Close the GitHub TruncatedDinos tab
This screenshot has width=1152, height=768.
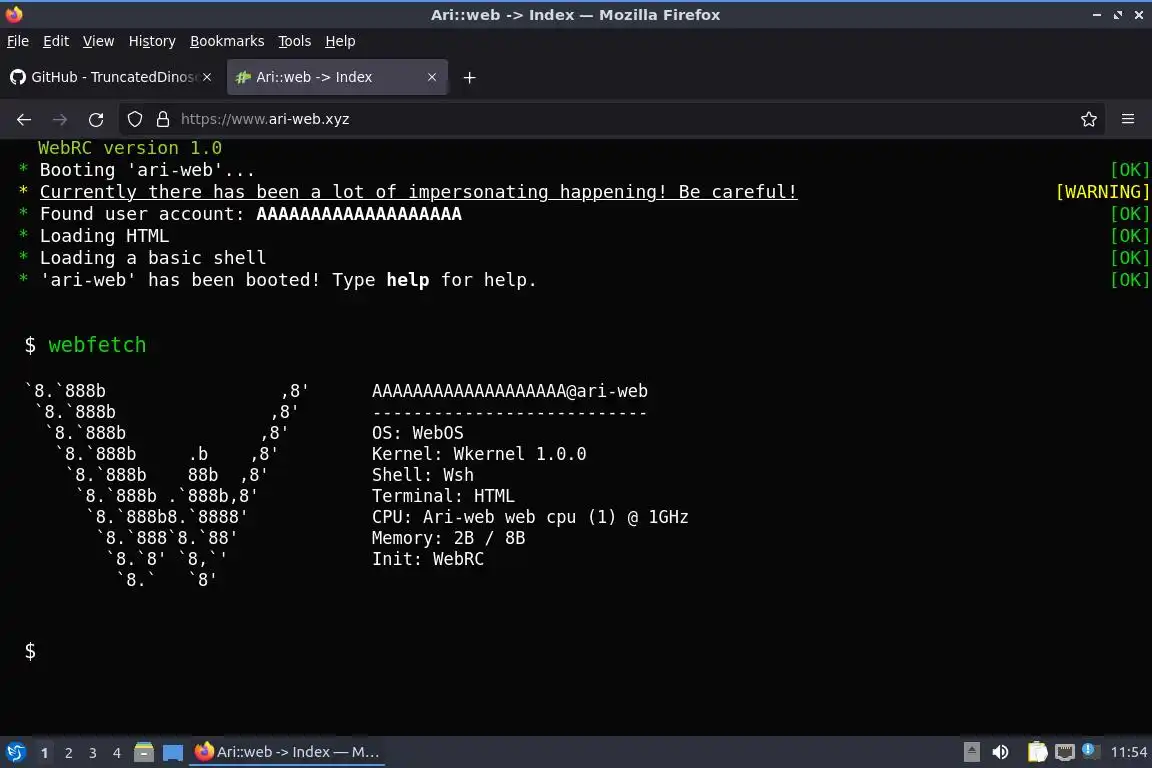(x=207, y=77)
